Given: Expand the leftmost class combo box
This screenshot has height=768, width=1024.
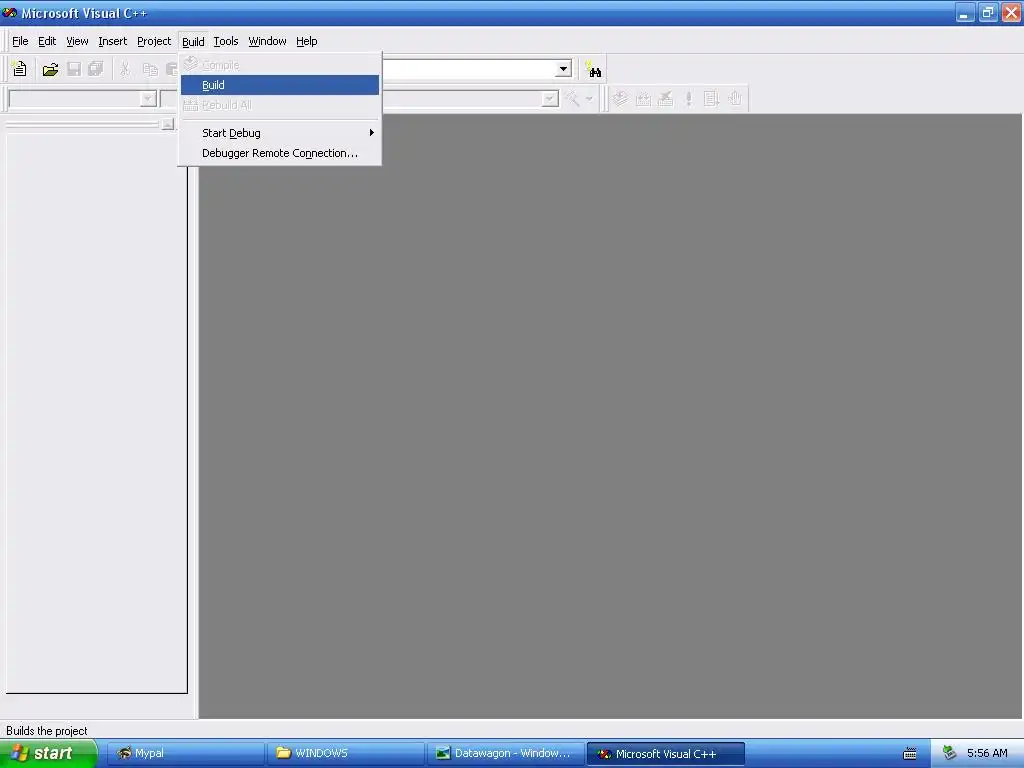Looking at the screenshot, I should [148, 99].
